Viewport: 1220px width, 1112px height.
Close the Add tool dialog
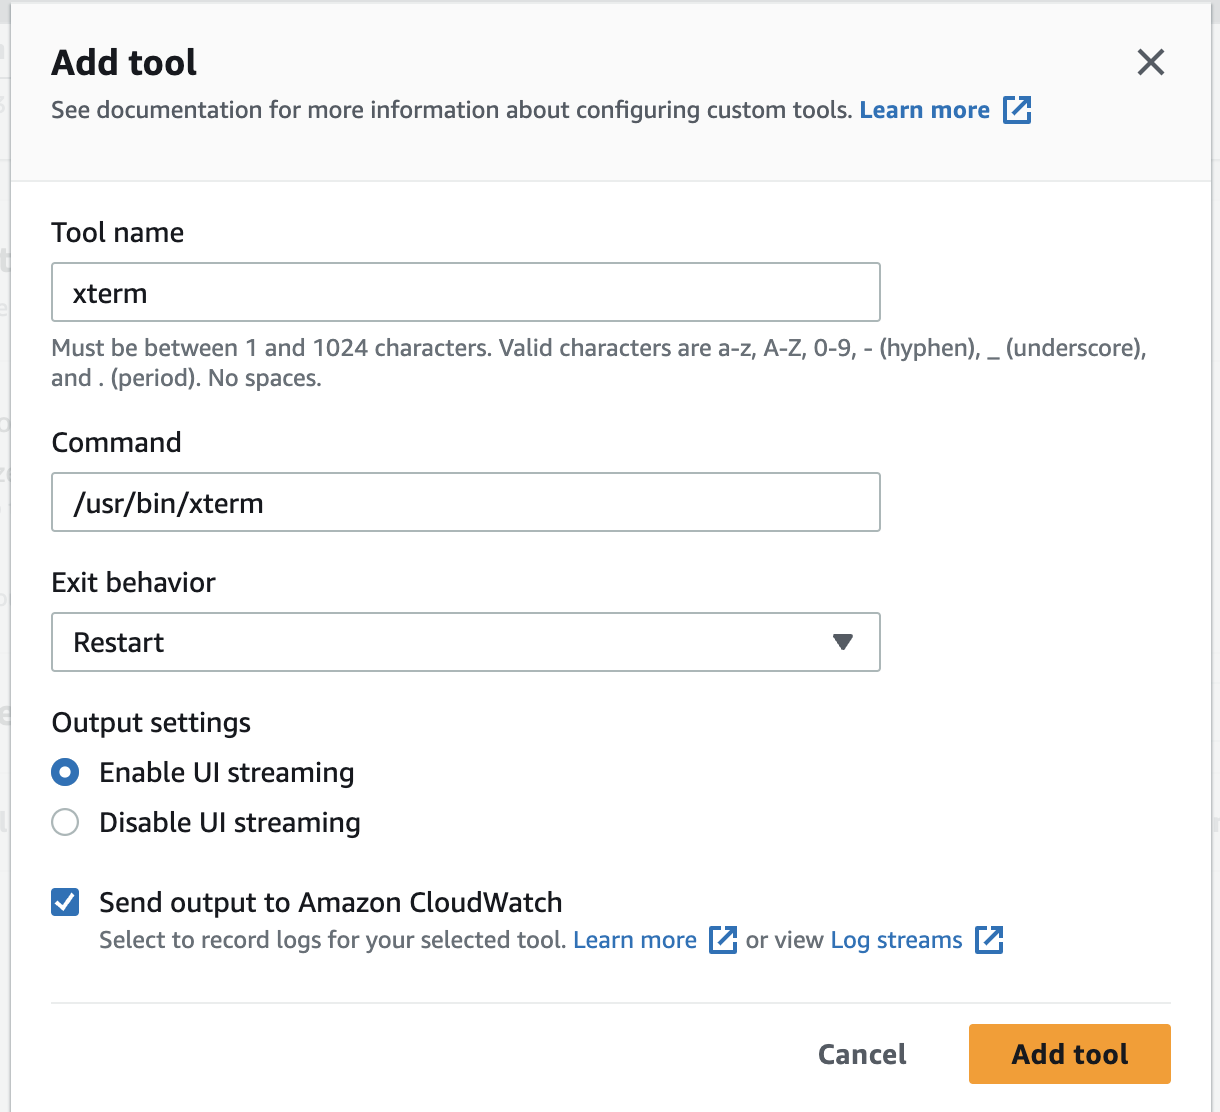point(1150,62)
